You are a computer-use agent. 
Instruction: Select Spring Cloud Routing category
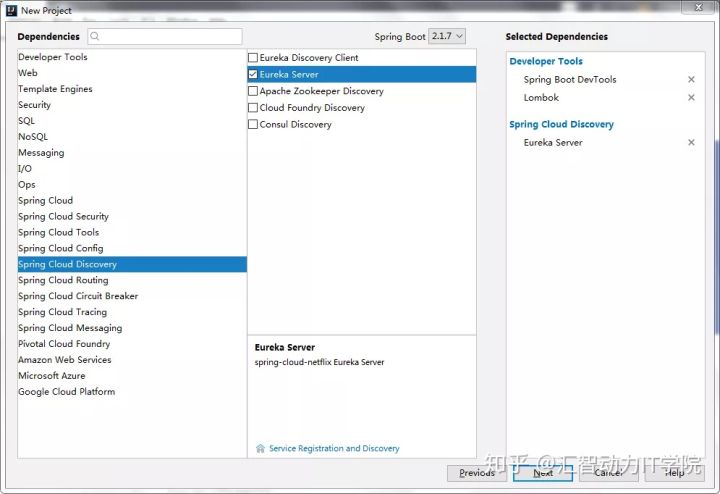tap(63, 280)
